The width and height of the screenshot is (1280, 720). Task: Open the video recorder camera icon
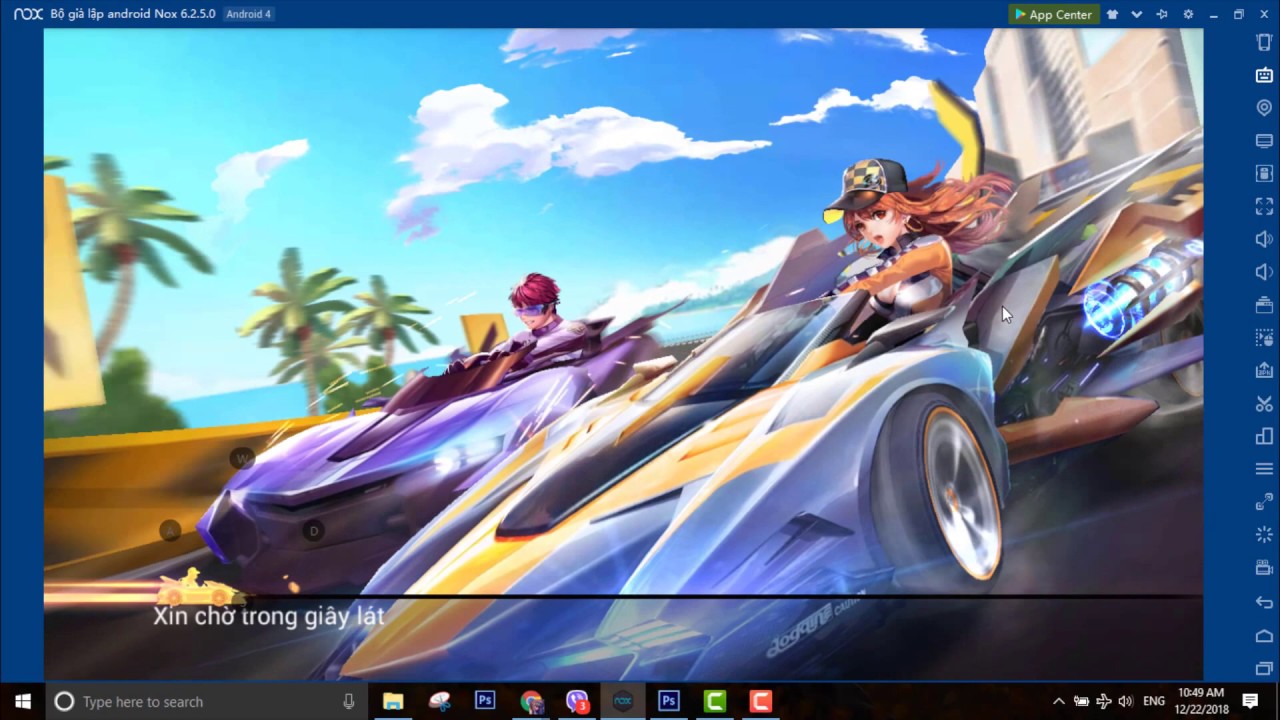[1264, 568]
